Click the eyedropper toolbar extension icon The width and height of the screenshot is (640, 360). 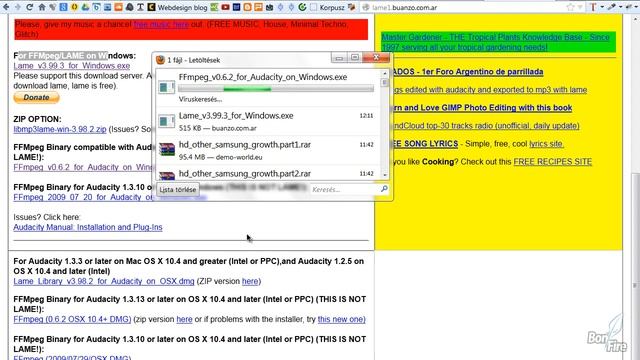click(x=612, y=7)
